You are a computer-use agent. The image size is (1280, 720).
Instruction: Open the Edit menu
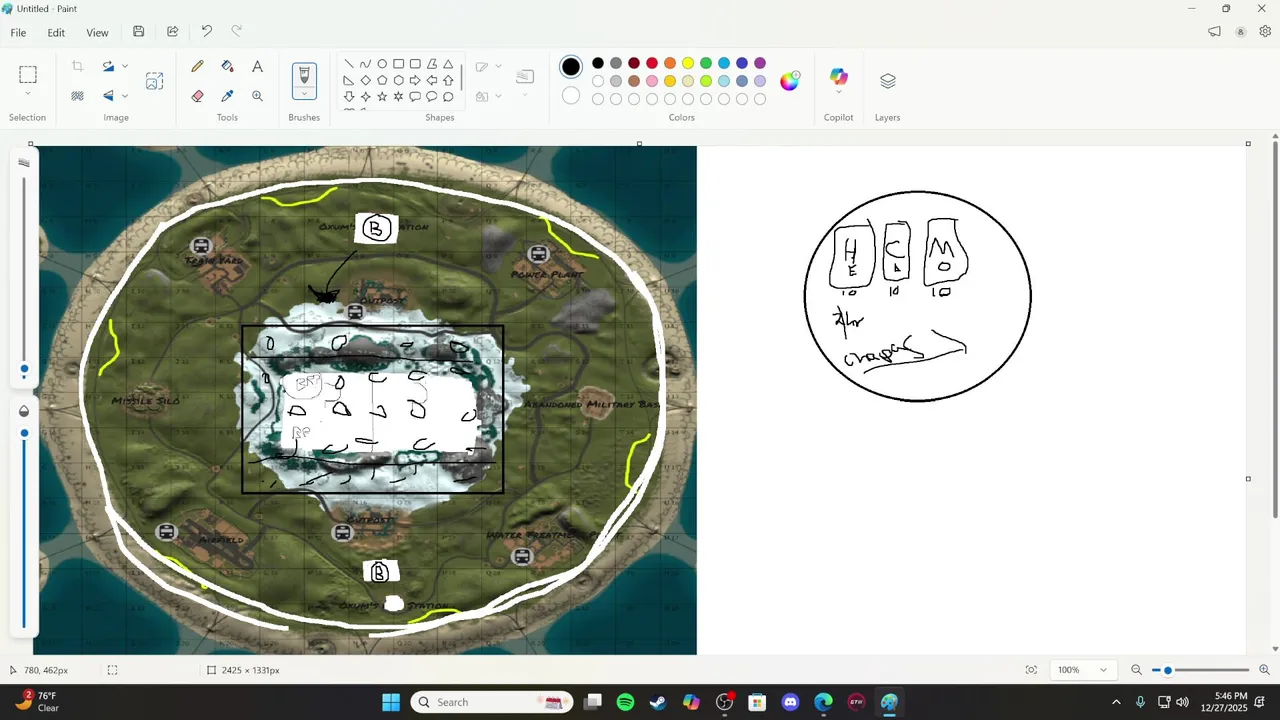(x=56, y=32)
